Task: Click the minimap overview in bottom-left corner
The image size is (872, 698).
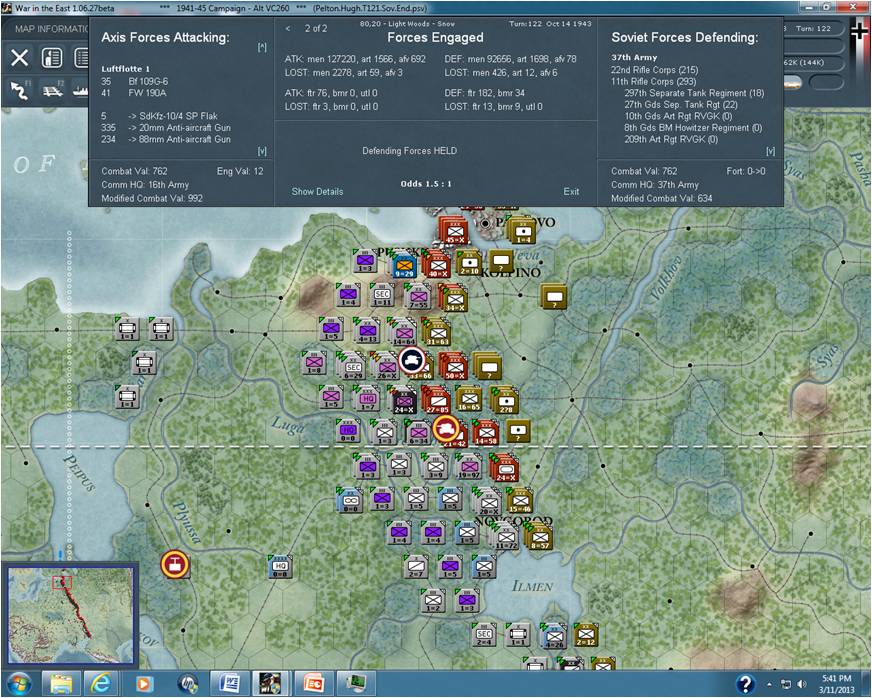Action: tap(70, 614)
